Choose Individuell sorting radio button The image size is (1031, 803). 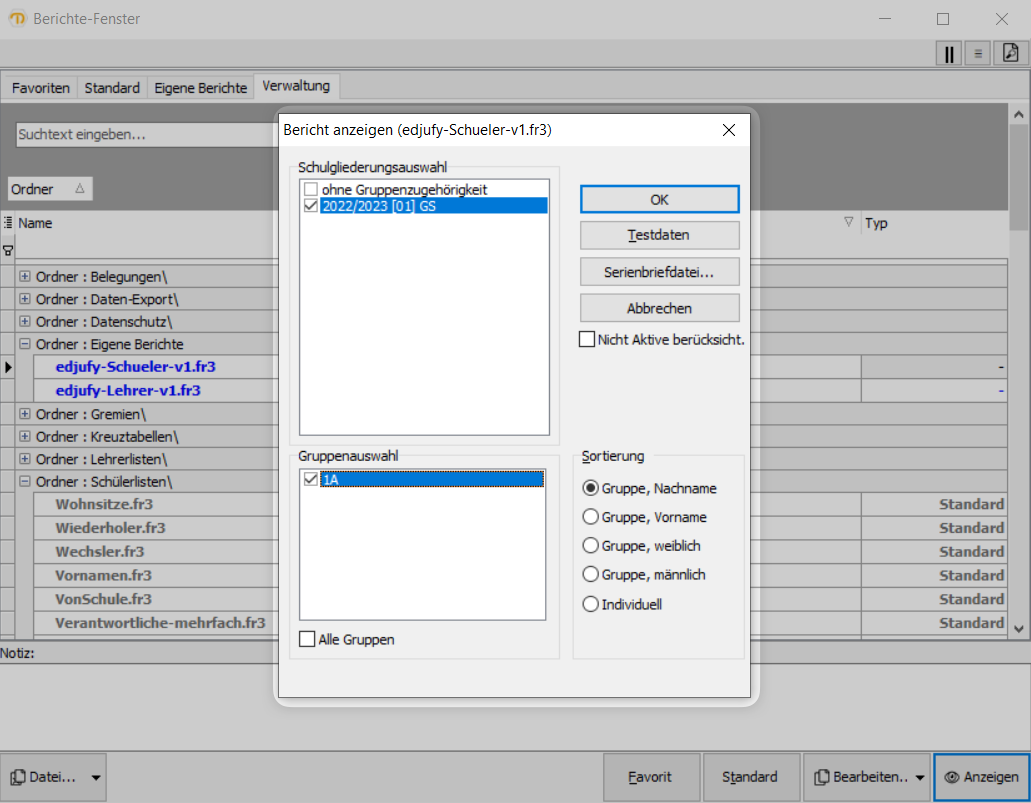[591, 604]
